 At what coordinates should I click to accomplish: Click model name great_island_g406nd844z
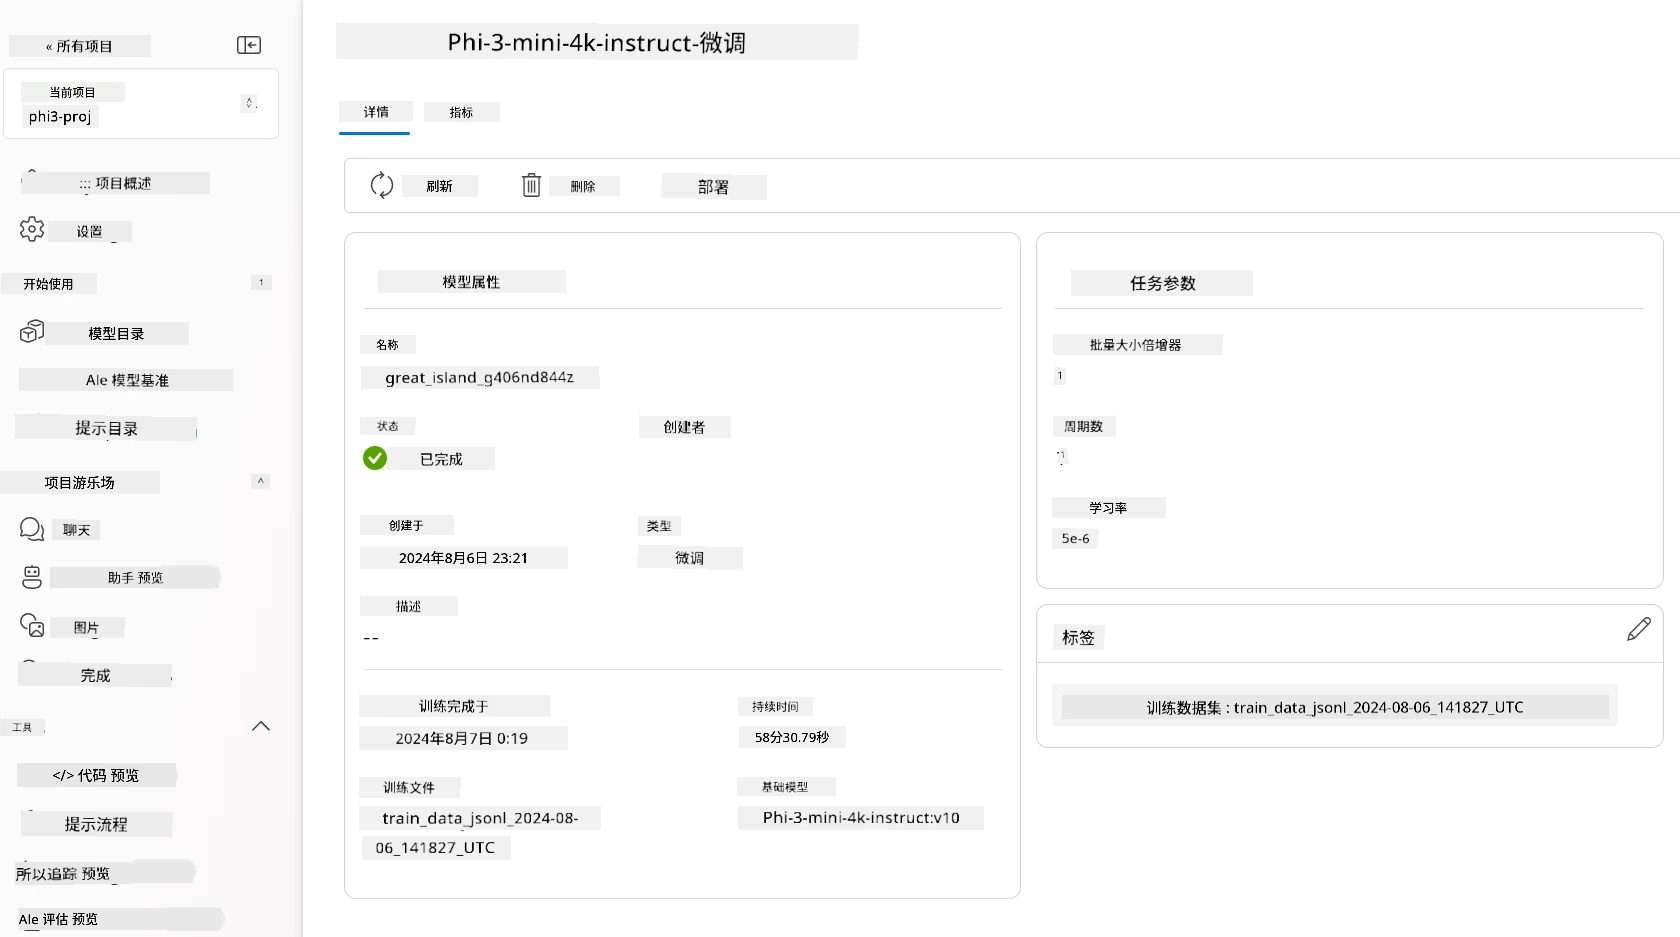pyautogui.click(x=479, y=377)
